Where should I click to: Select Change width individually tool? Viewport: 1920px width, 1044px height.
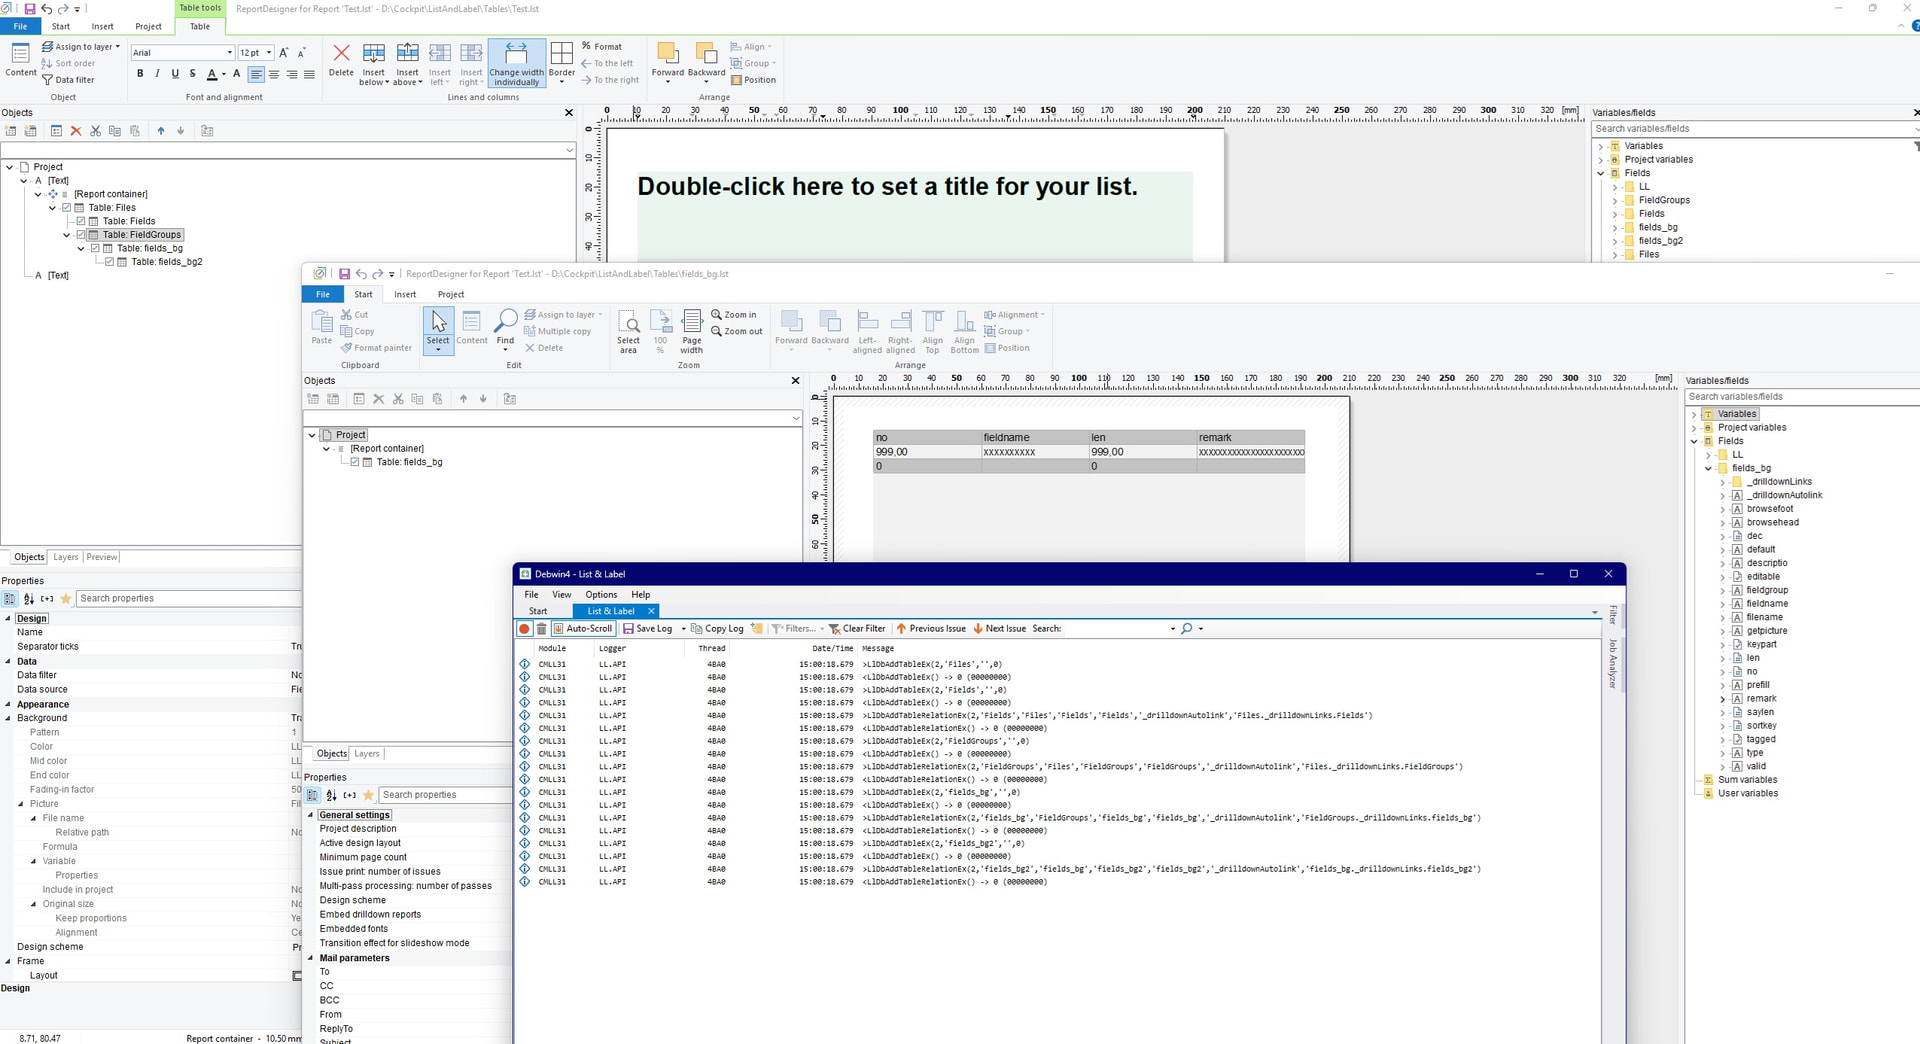(x=516, y=63)
